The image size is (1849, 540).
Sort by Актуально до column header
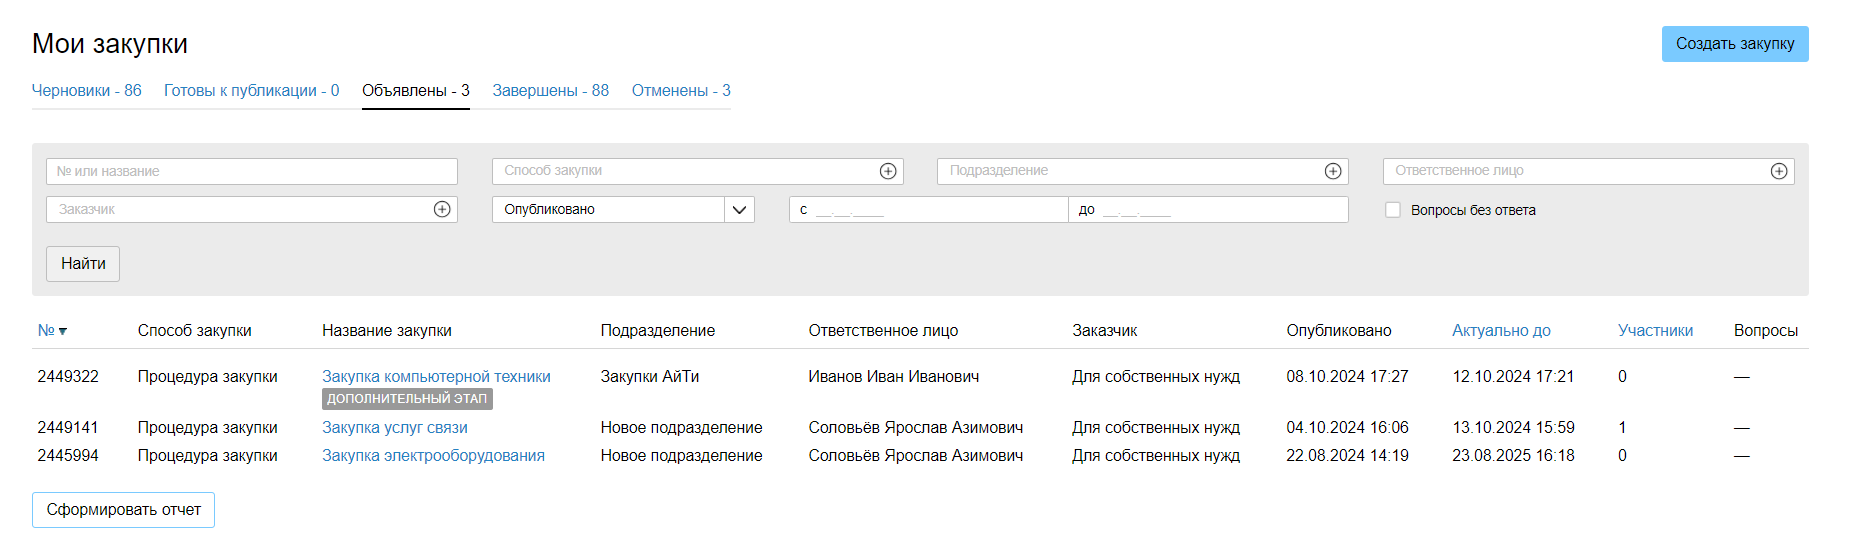1501,330
